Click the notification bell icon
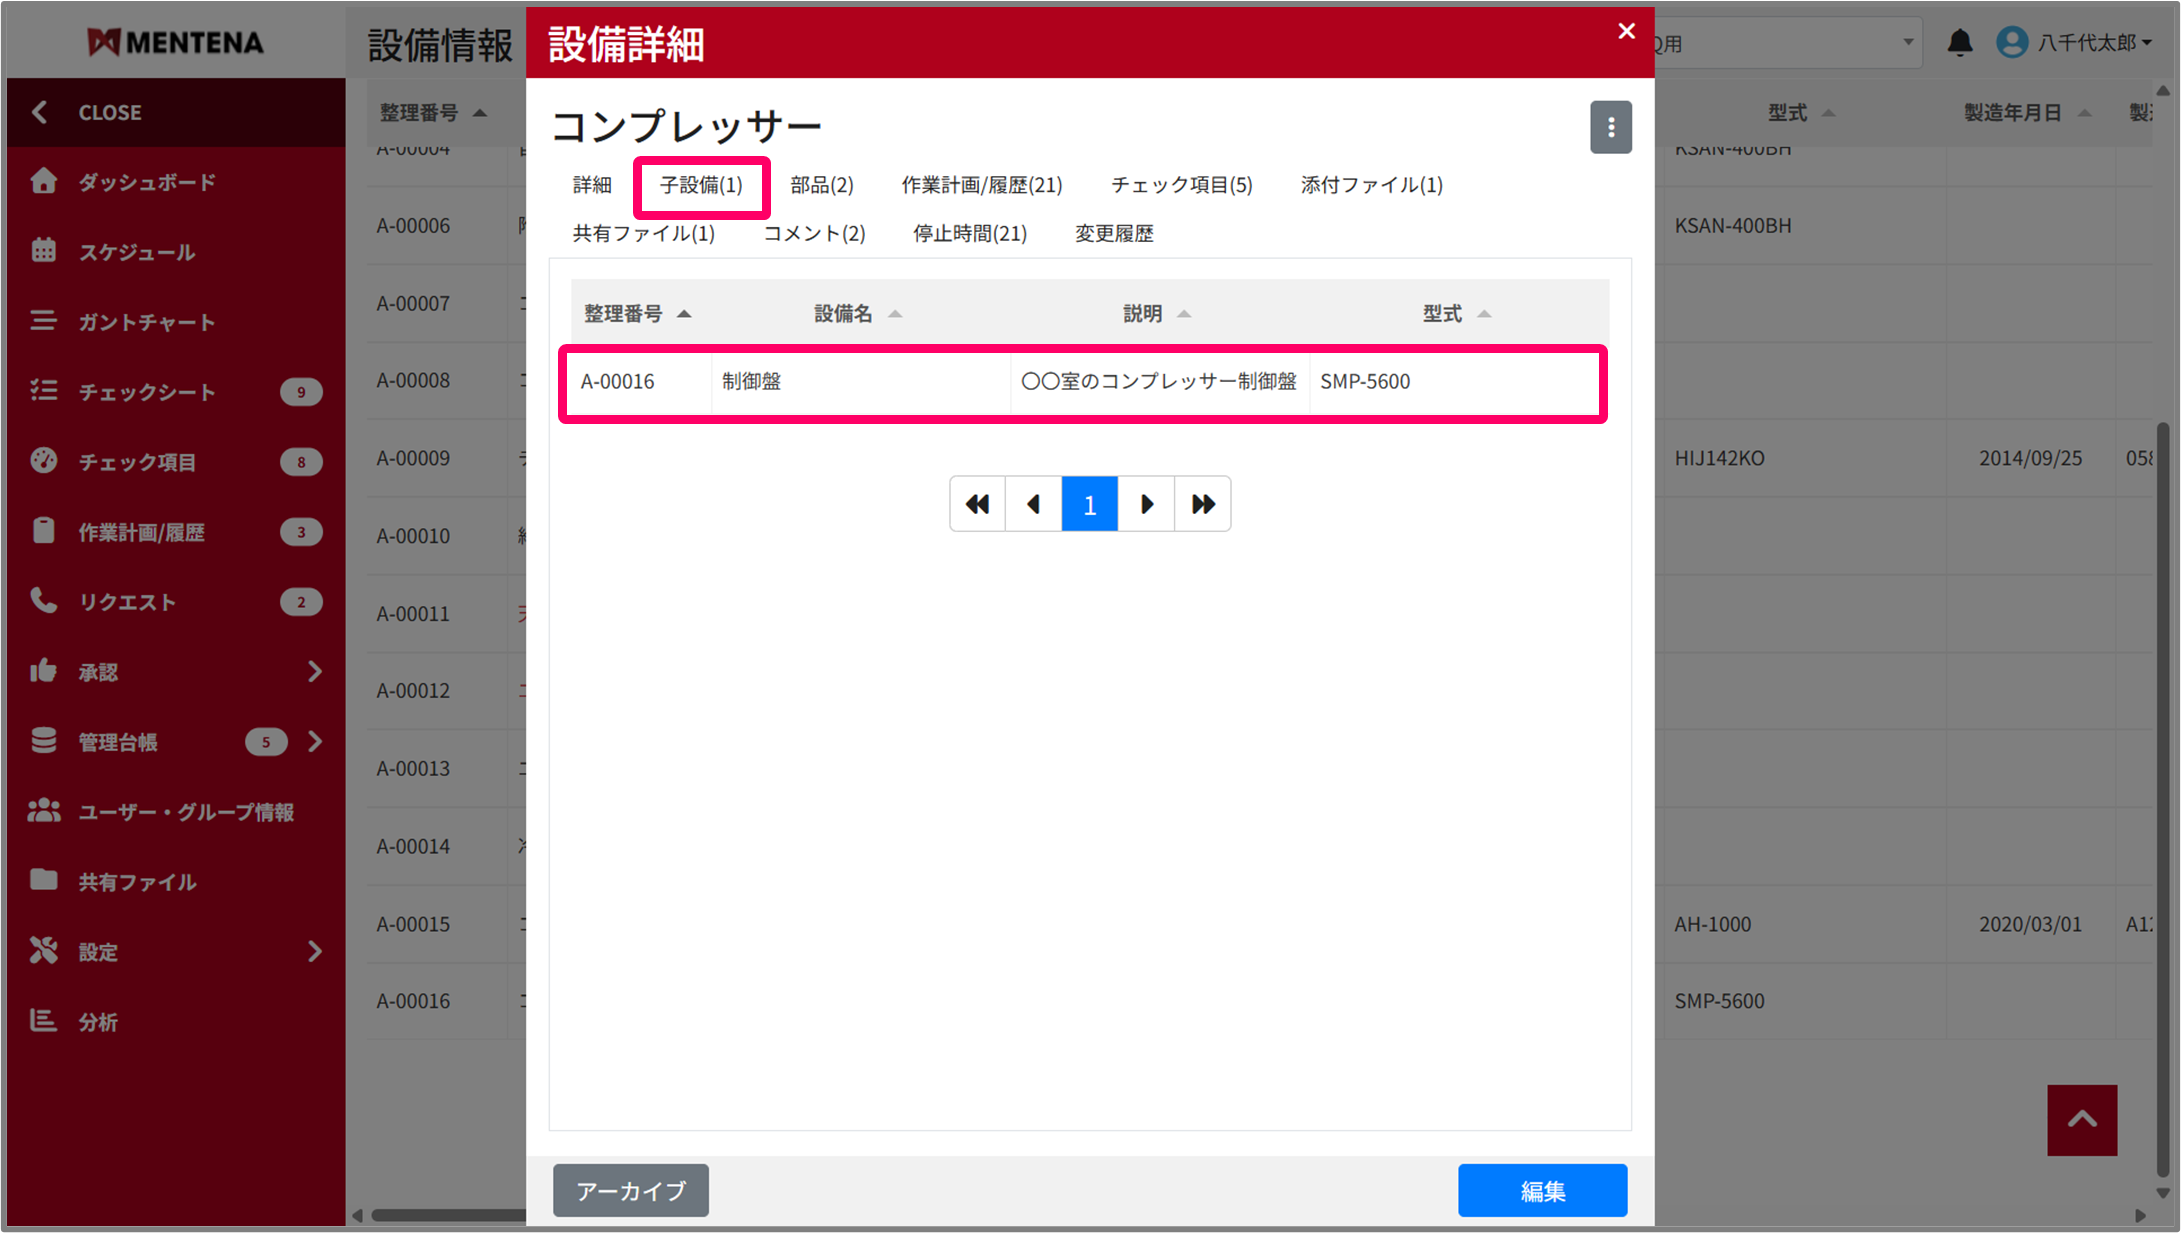This screenshot has width=2181, height=1233. pyautogui.click(x=1959, y=42)
